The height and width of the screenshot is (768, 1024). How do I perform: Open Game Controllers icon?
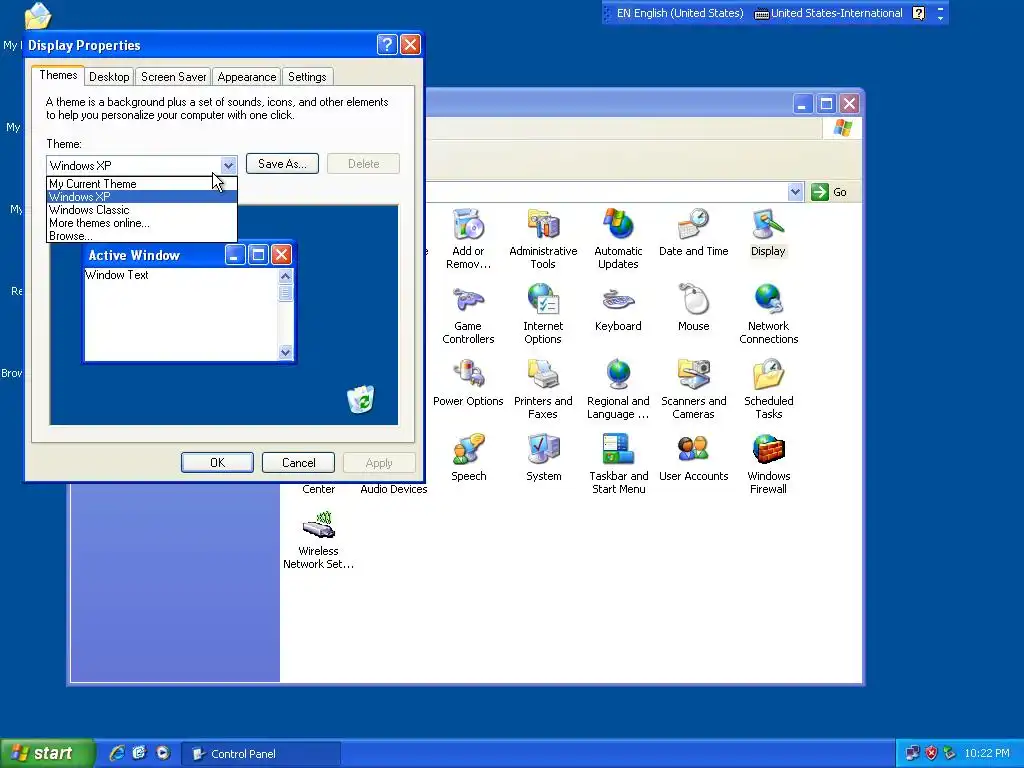(468, 314)
